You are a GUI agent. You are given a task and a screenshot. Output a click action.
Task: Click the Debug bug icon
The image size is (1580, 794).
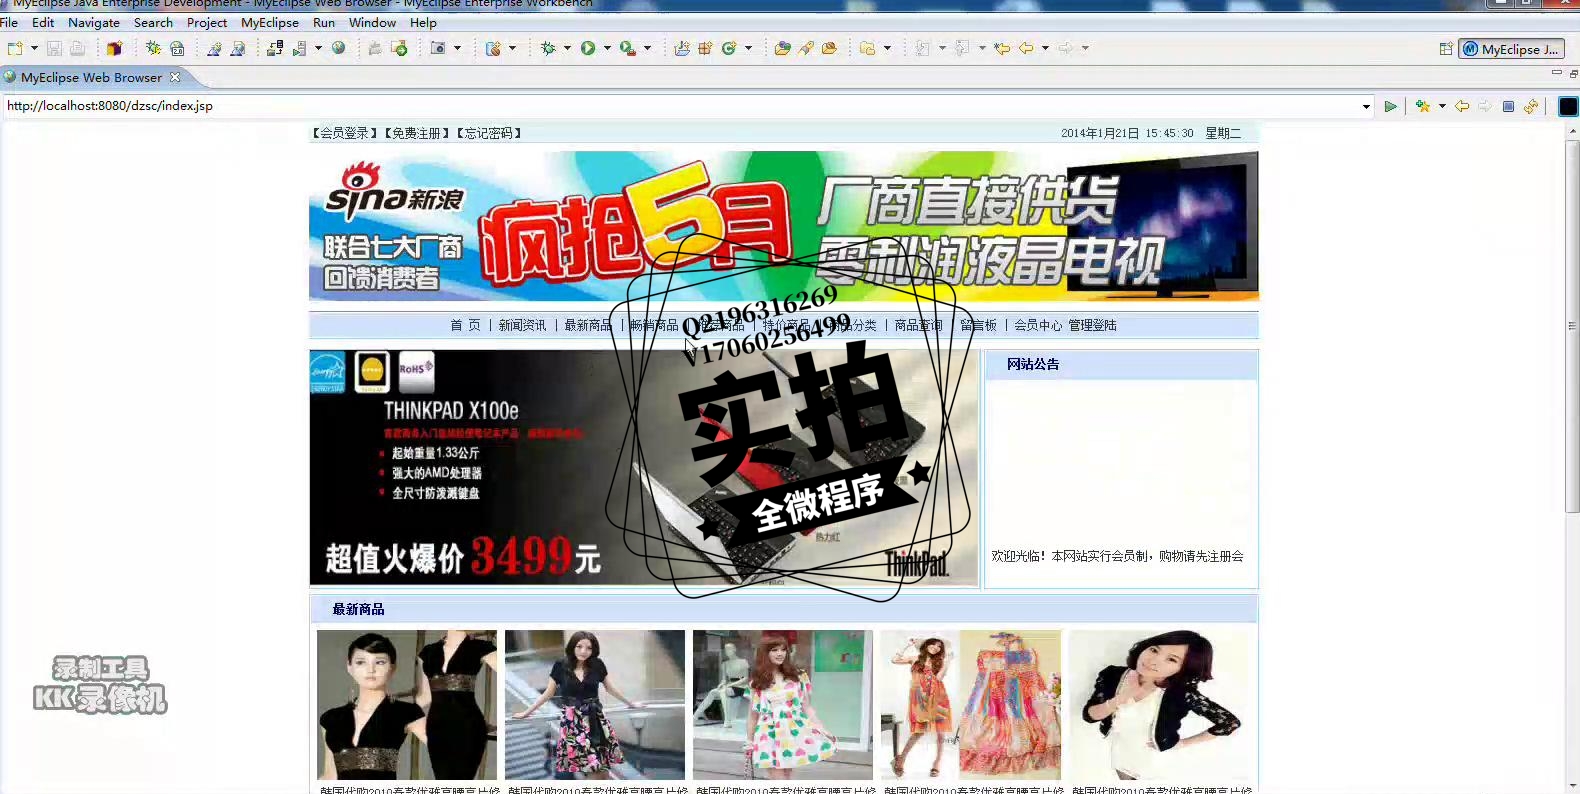click(548, 48)
